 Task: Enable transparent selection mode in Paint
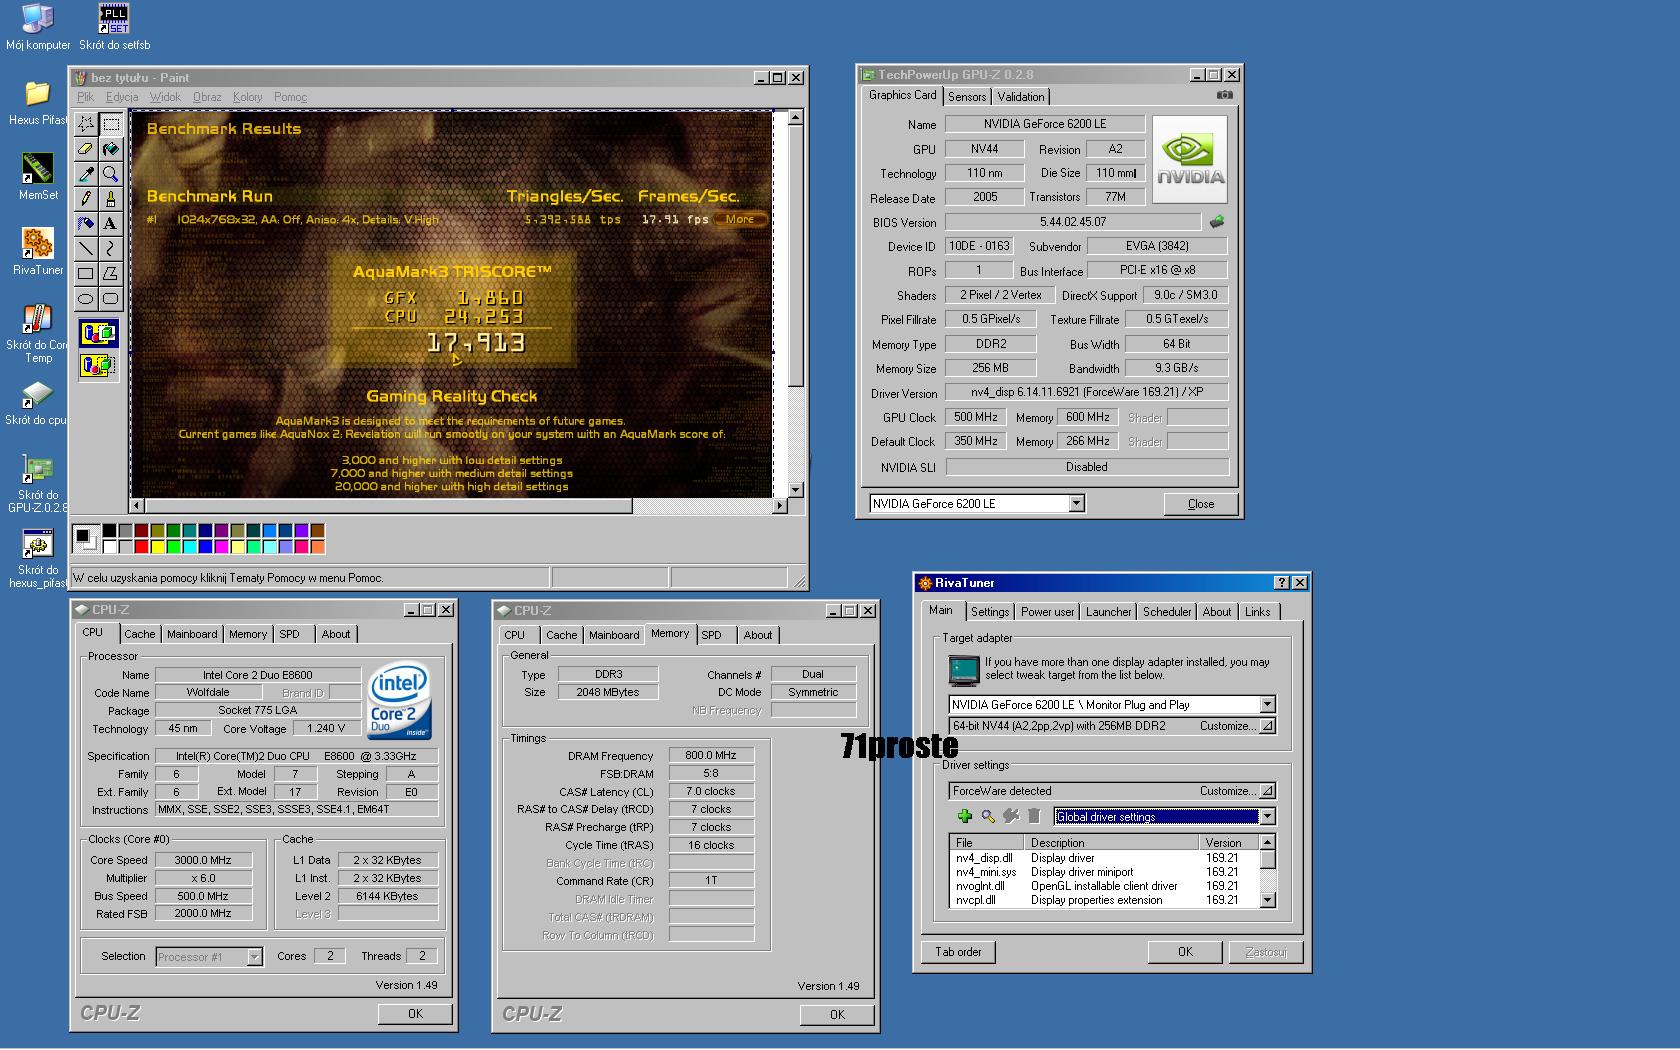pyautogui.click(x=98, y=365)
